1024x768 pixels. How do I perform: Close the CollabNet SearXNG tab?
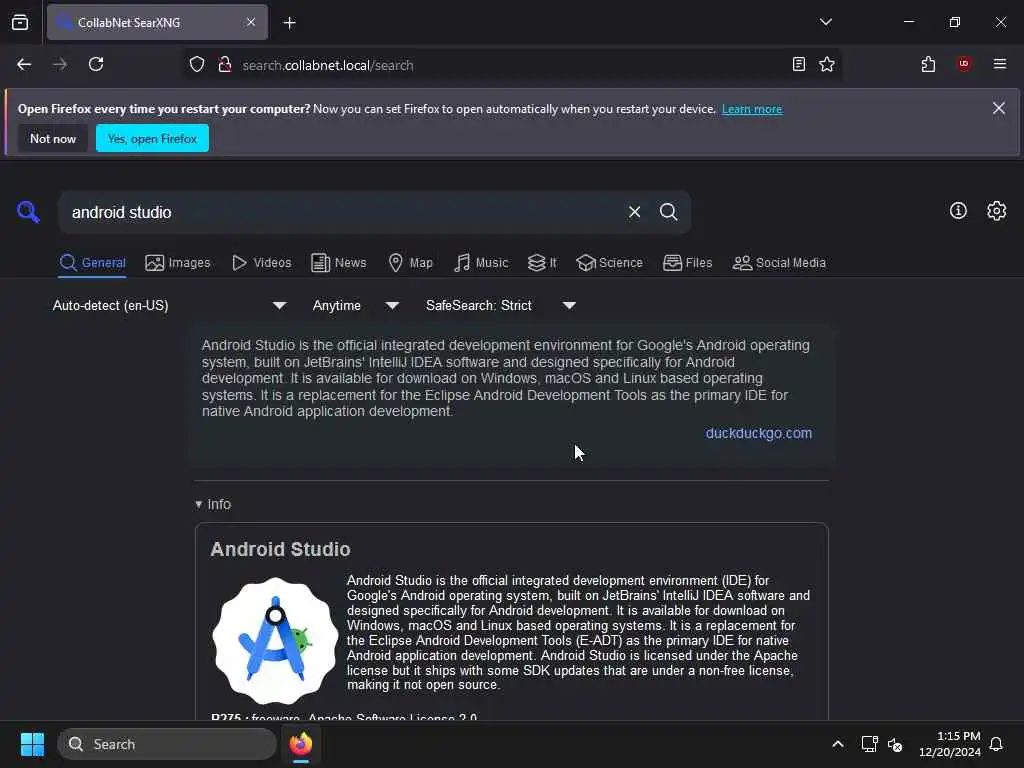click(x=251, y=22)
